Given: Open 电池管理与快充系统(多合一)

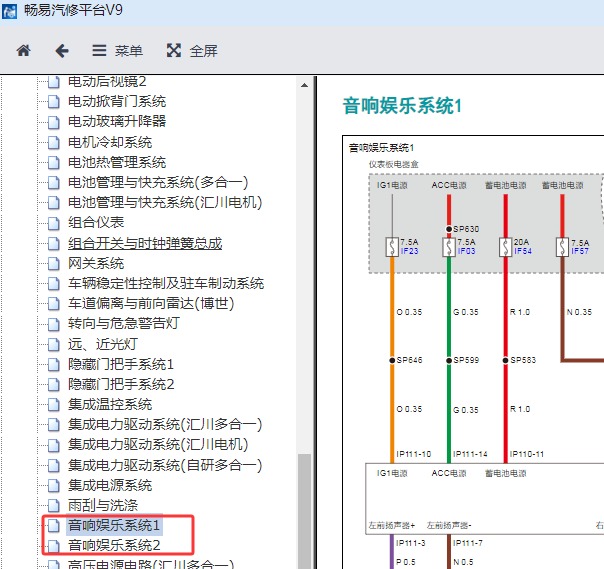Looking at the screenshot, I should 158,182.
